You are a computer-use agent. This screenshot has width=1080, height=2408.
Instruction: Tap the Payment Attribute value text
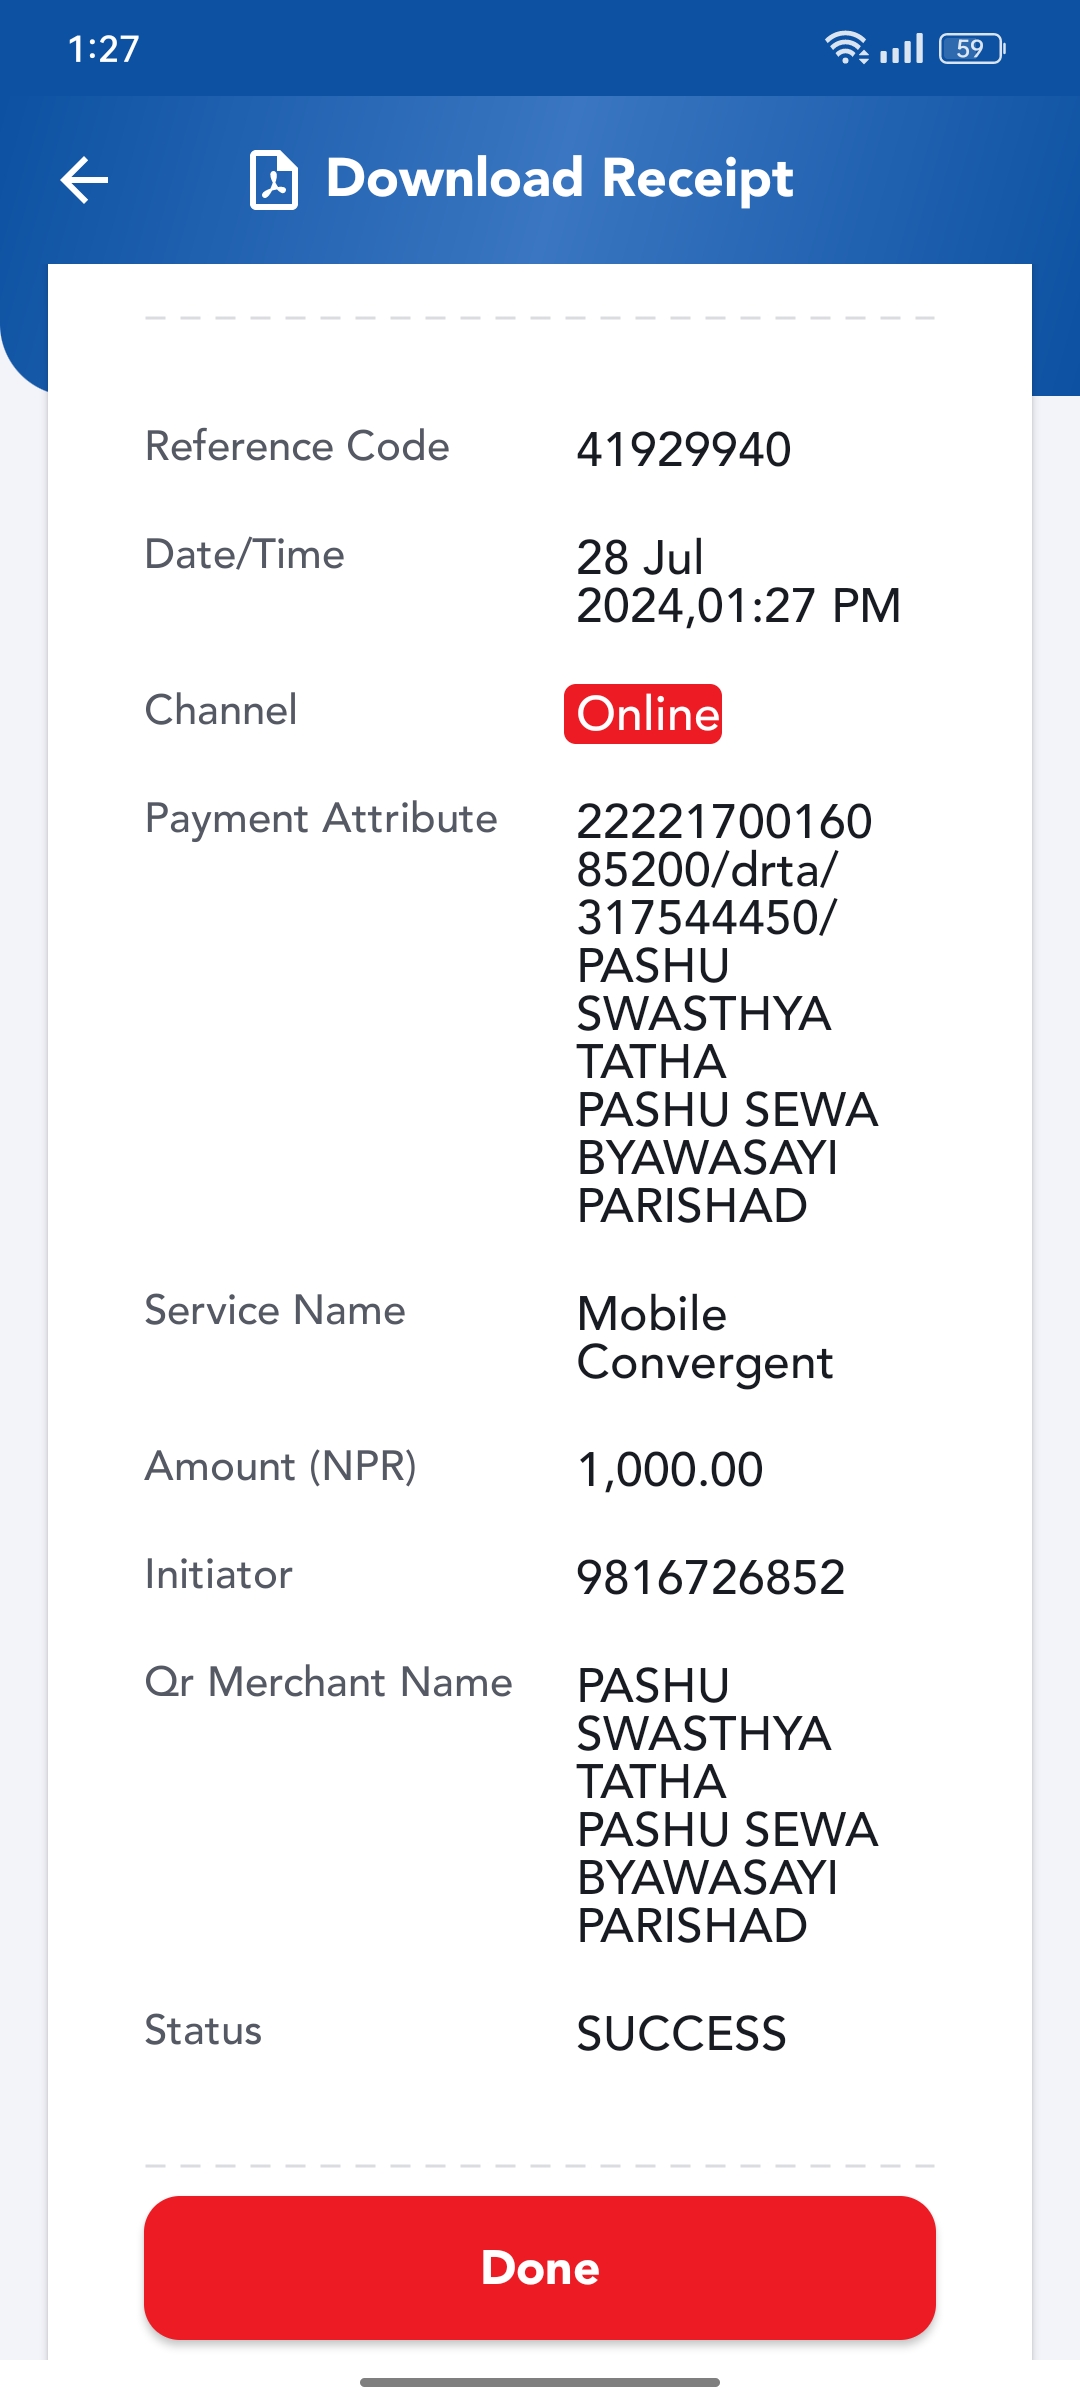coord(727,1014)
